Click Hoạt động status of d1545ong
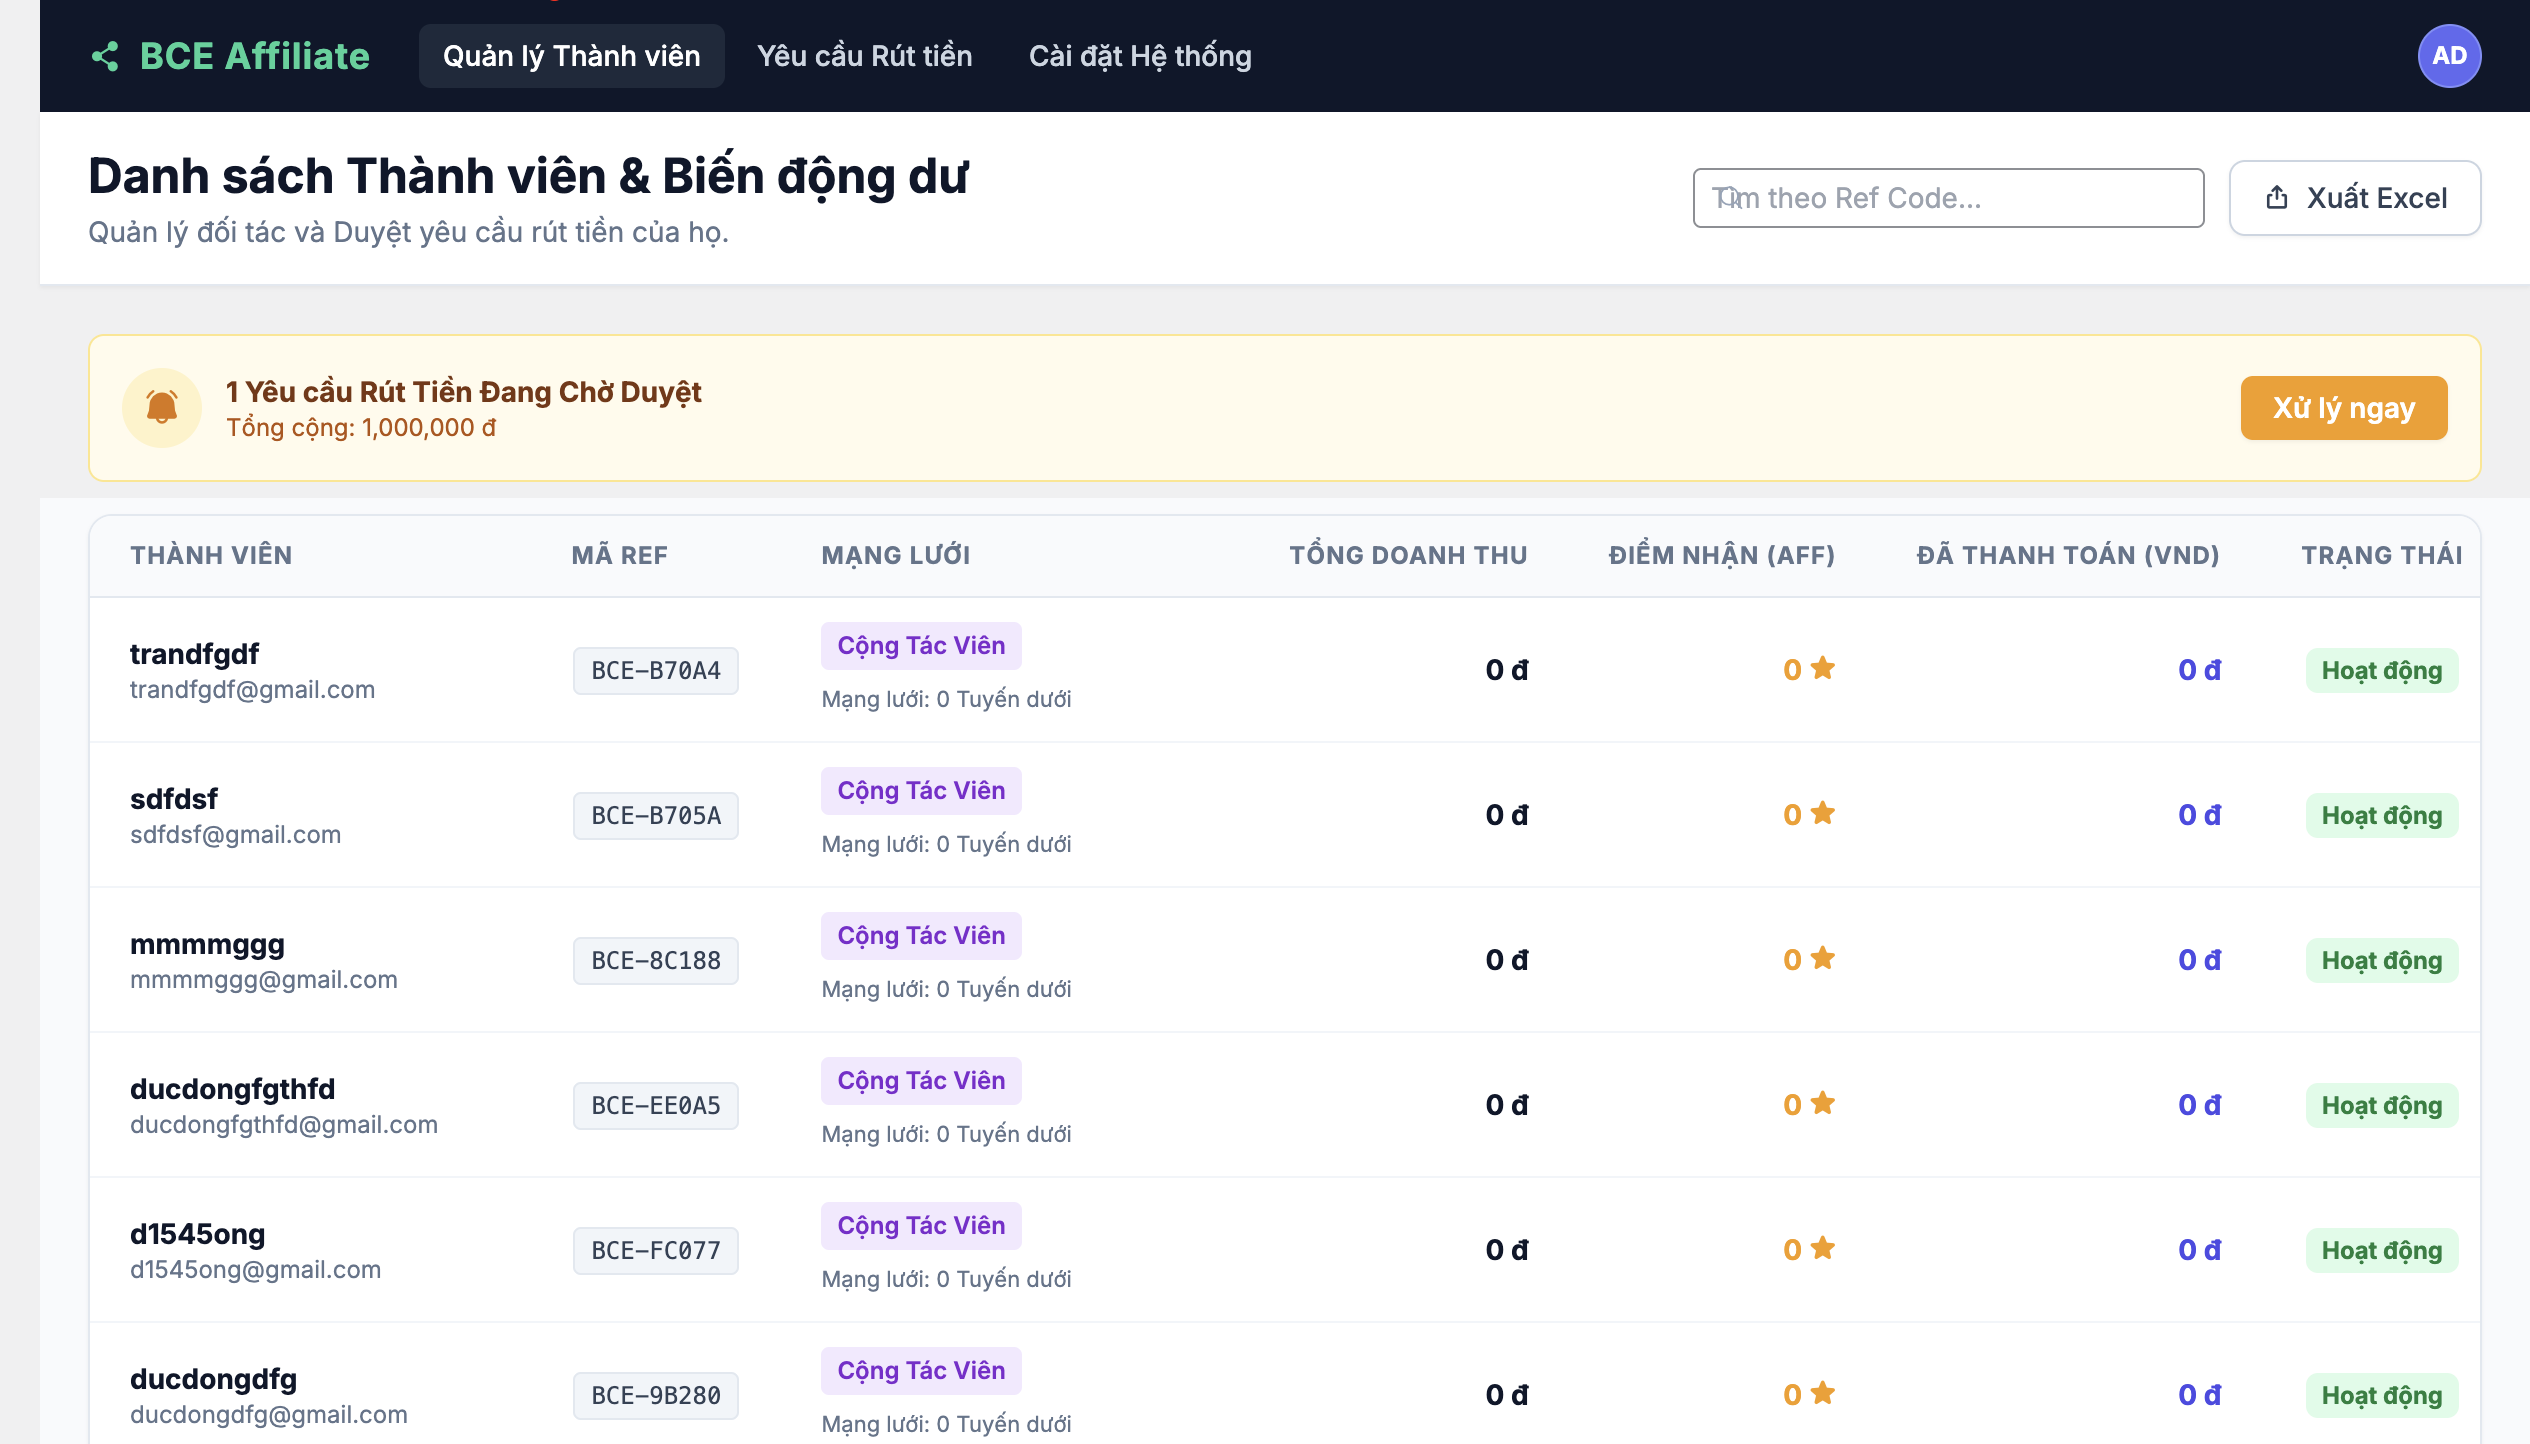 (2382, 1250)
